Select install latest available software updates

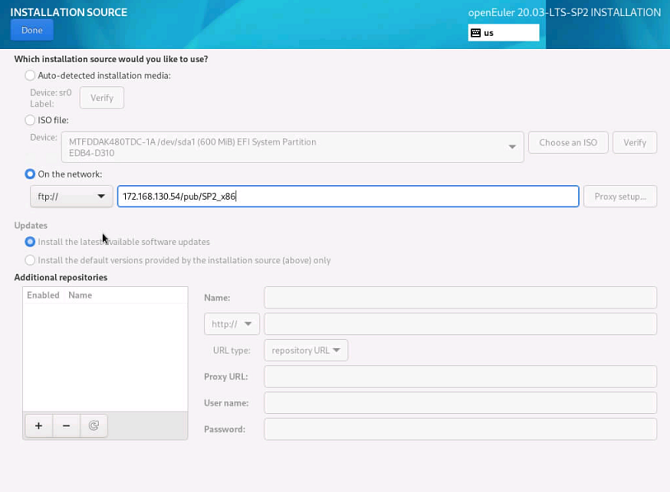point(30,242)
